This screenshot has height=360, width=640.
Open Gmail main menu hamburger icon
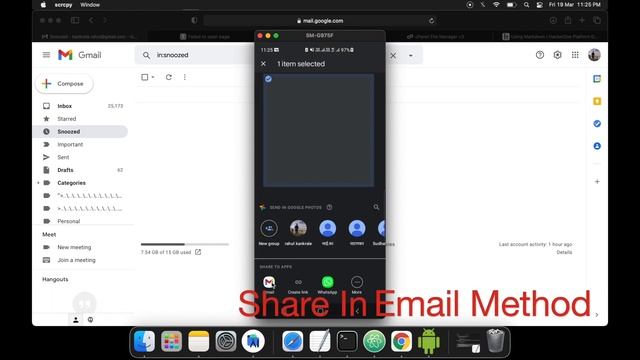pos(47,55)
